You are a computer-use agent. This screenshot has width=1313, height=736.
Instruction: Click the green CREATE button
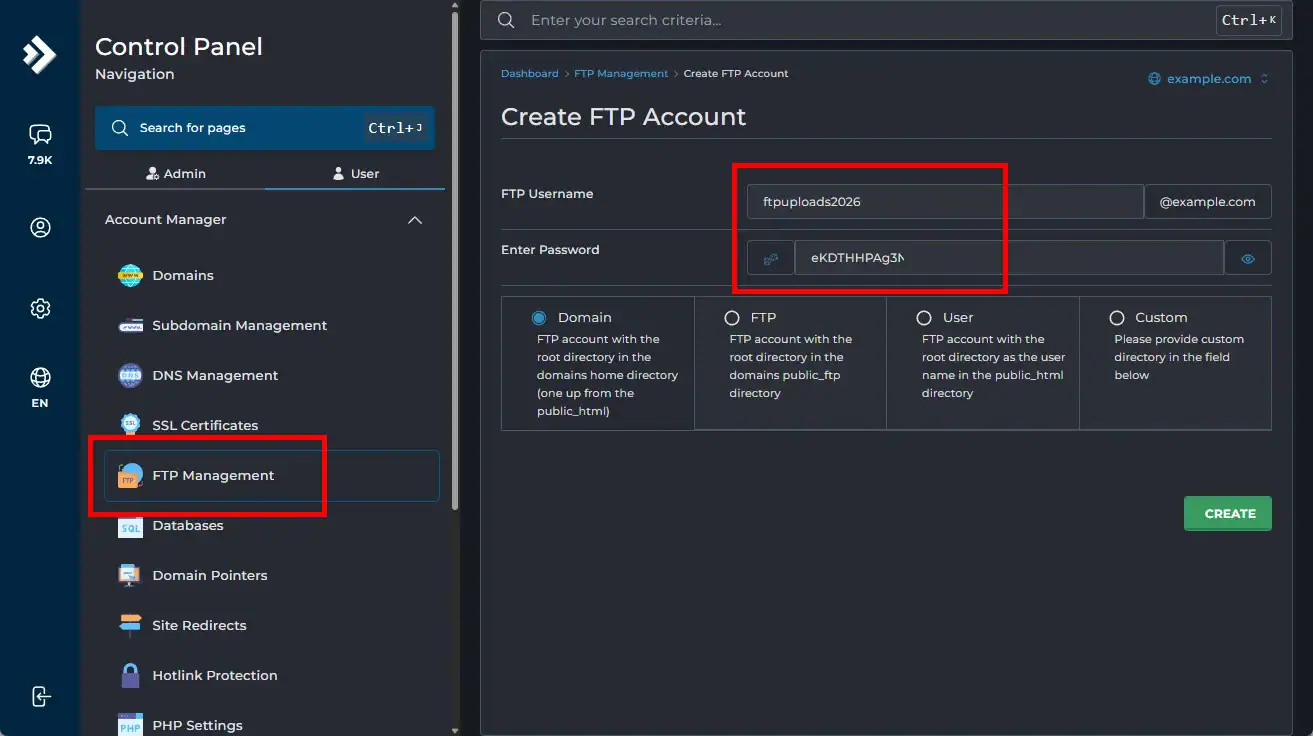pyautogui.click(x=1228, y=513)
